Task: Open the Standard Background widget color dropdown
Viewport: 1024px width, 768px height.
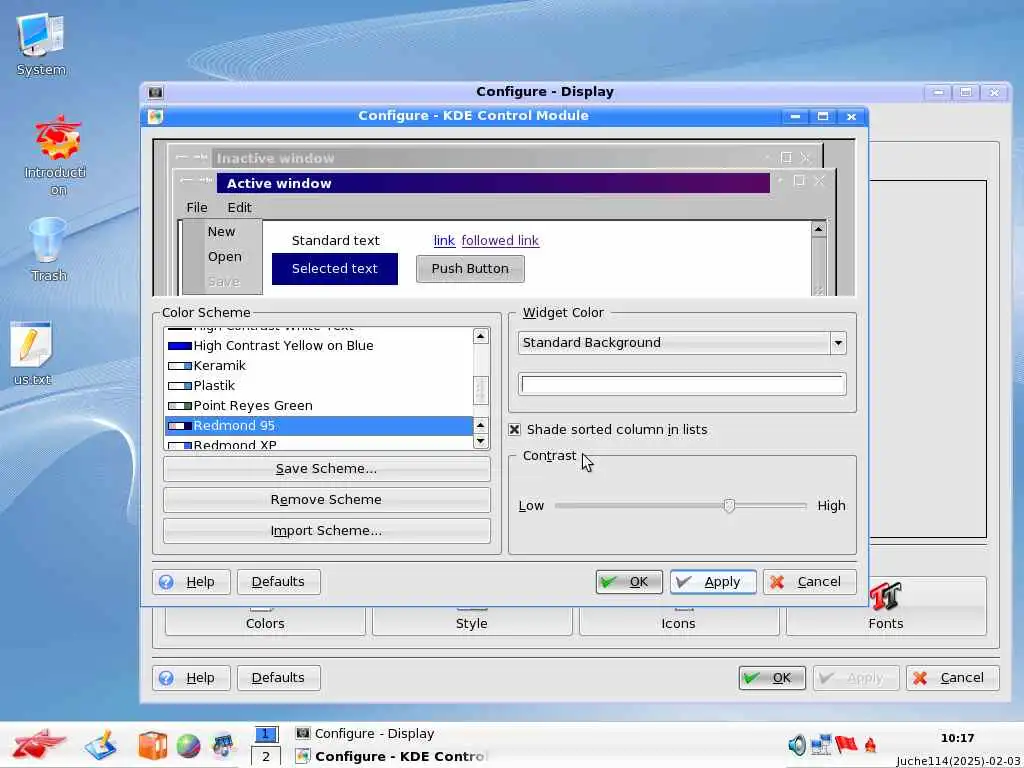Action: [x=682, y=343]
